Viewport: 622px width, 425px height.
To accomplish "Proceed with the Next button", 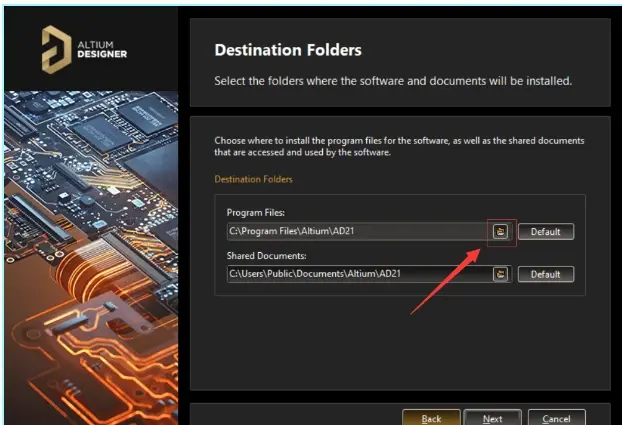I will (492, 418).
